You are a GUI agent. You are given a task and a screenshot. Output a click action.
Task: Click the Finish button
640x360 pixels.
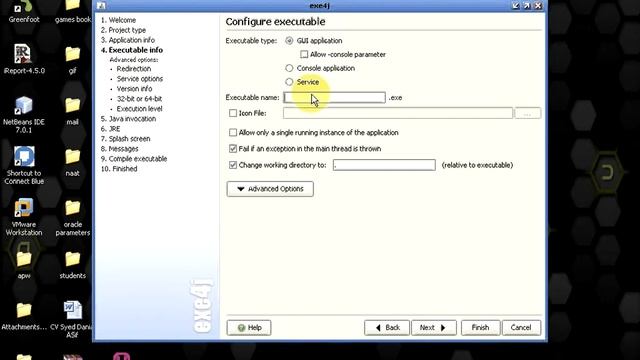point(480,328)
